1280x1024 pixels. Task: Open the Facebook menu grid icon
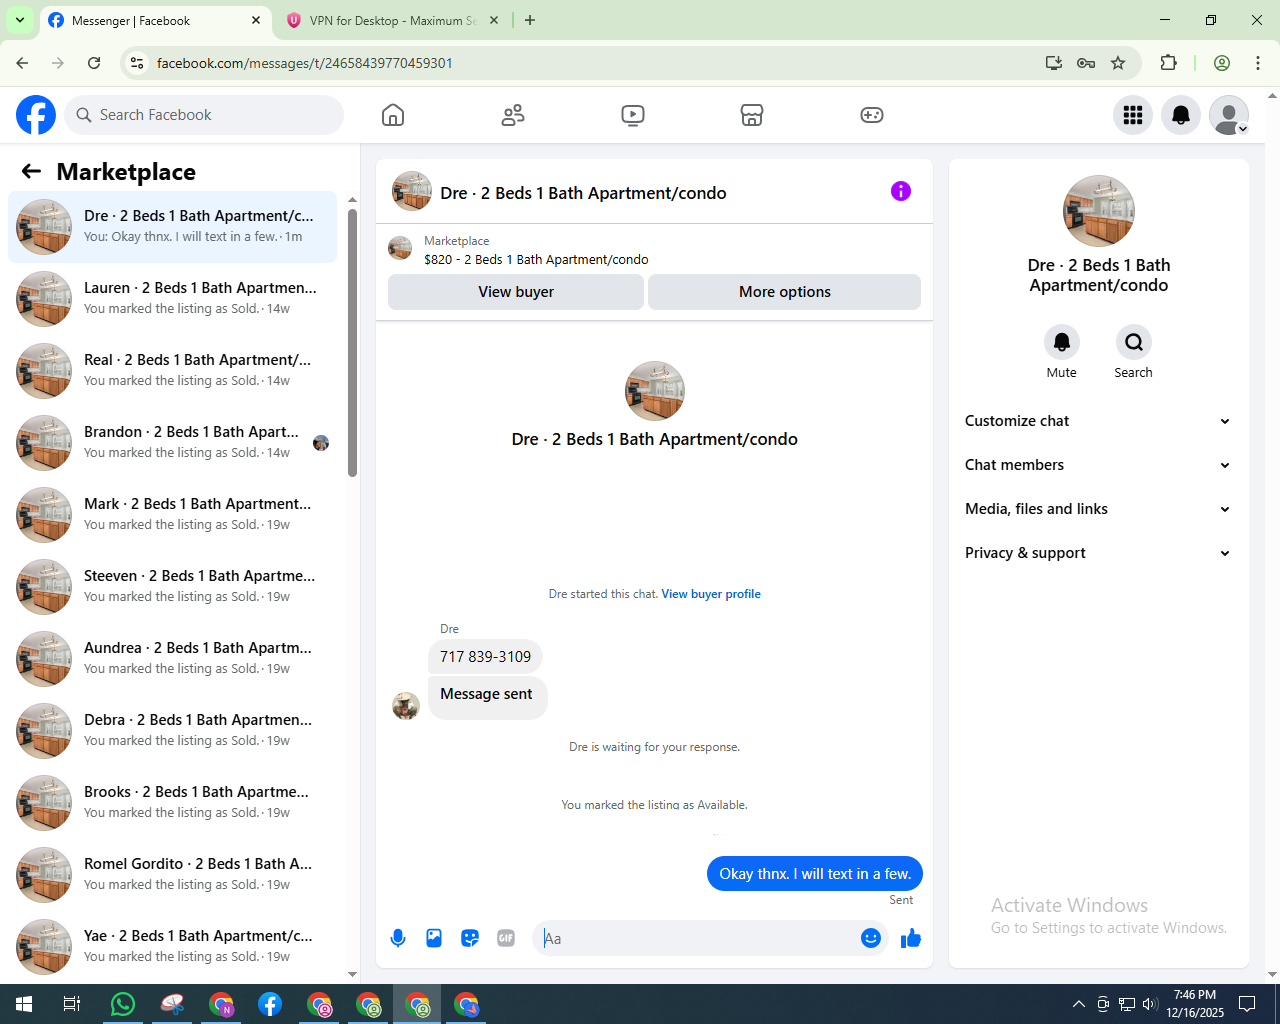1133,115
